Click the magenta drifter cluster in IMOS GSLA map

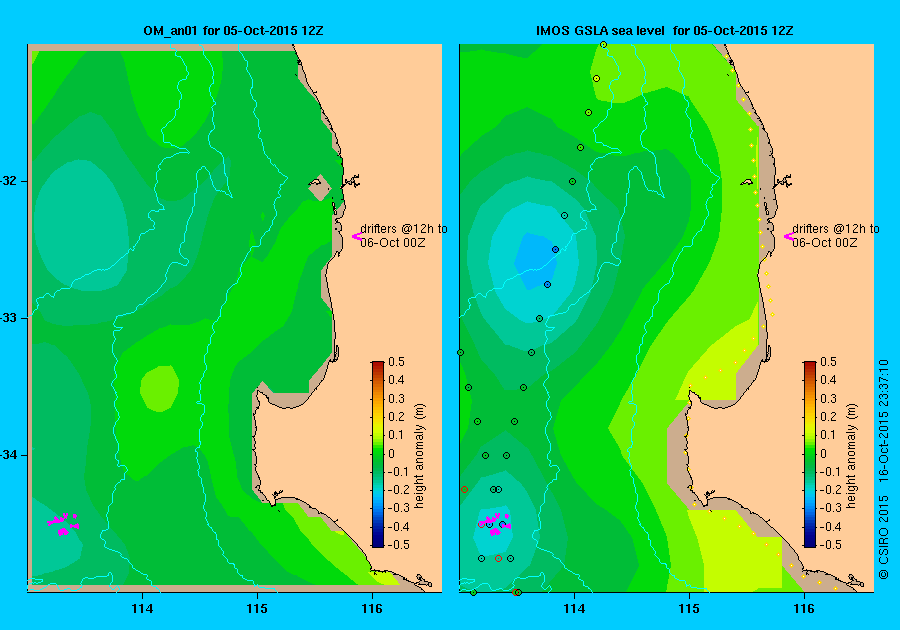tap(495, 524)
